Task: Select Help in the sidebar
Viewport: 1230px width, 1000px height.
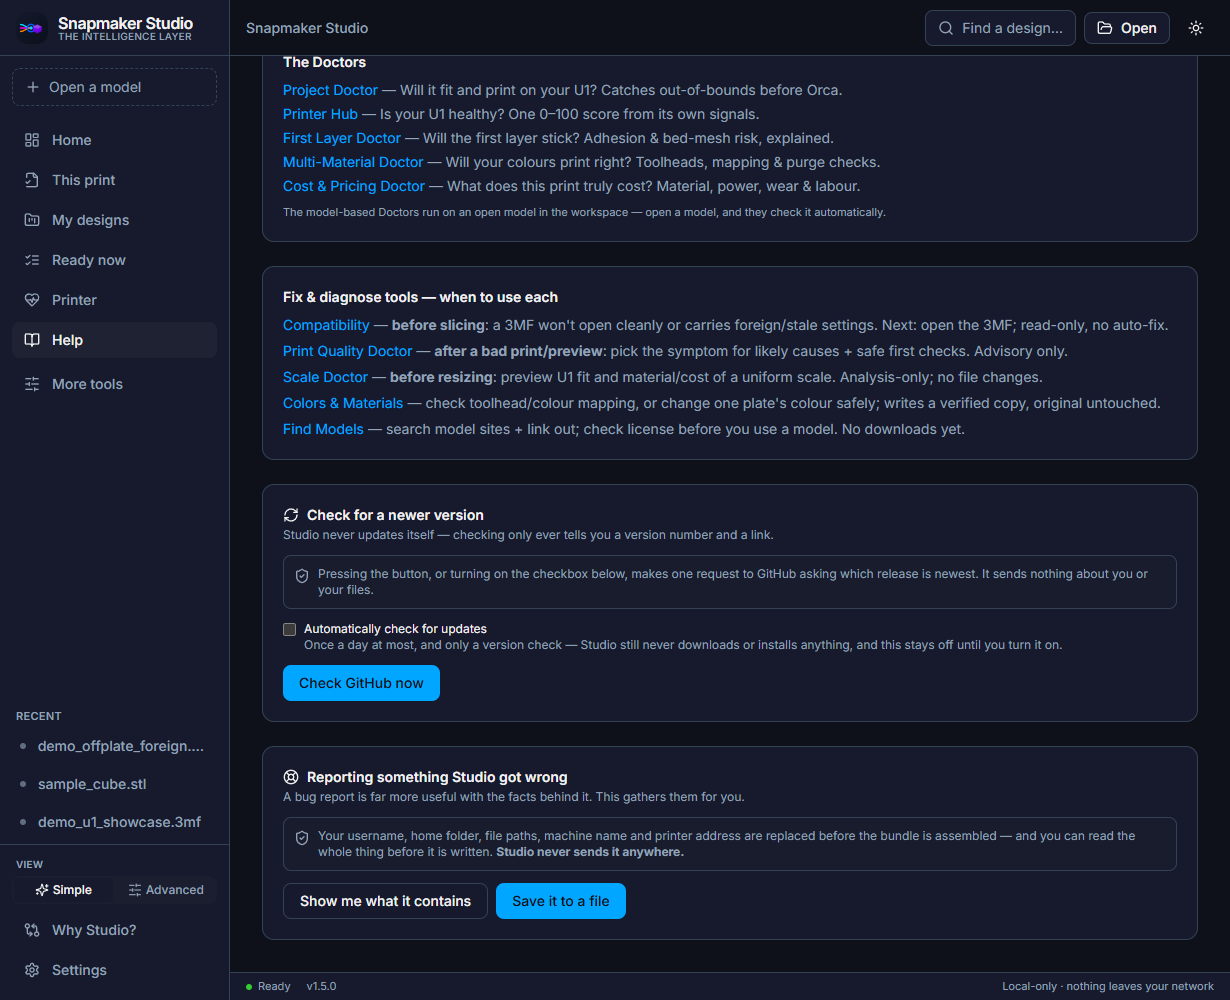Action: (114, 340)
